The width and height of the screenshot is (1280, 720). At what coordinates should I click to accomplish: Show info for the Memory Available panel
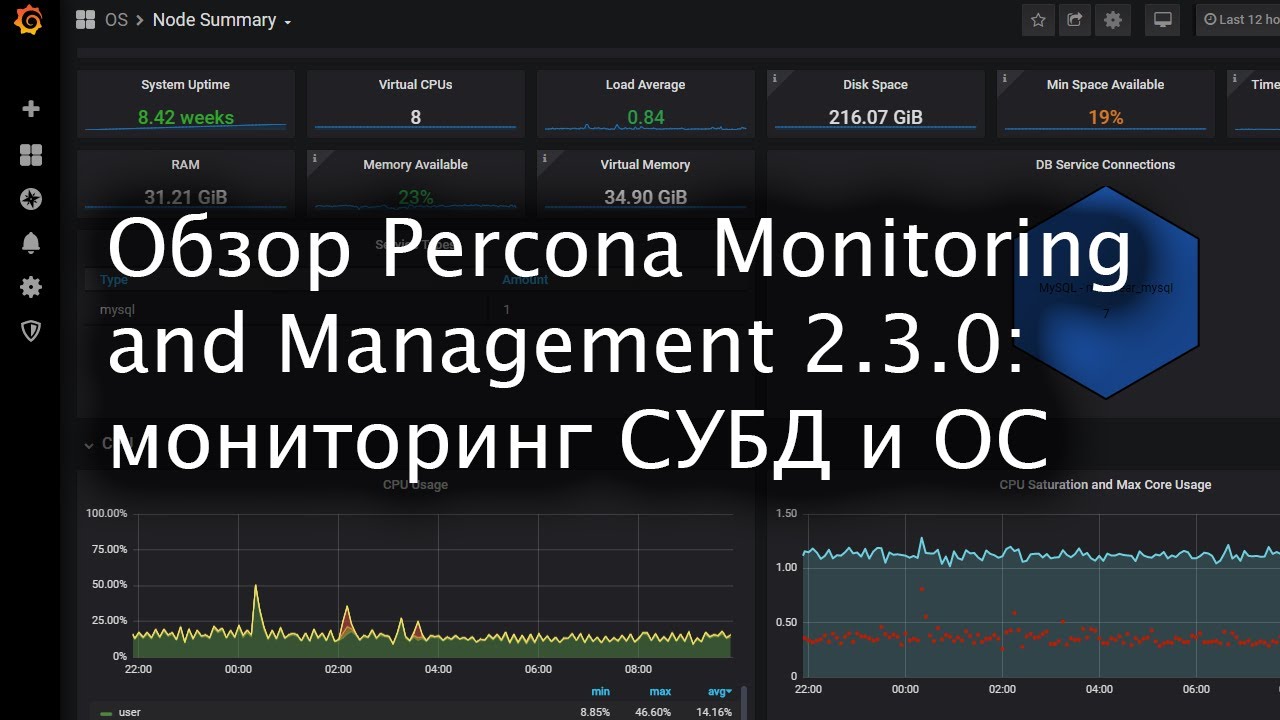coord(314,157)
